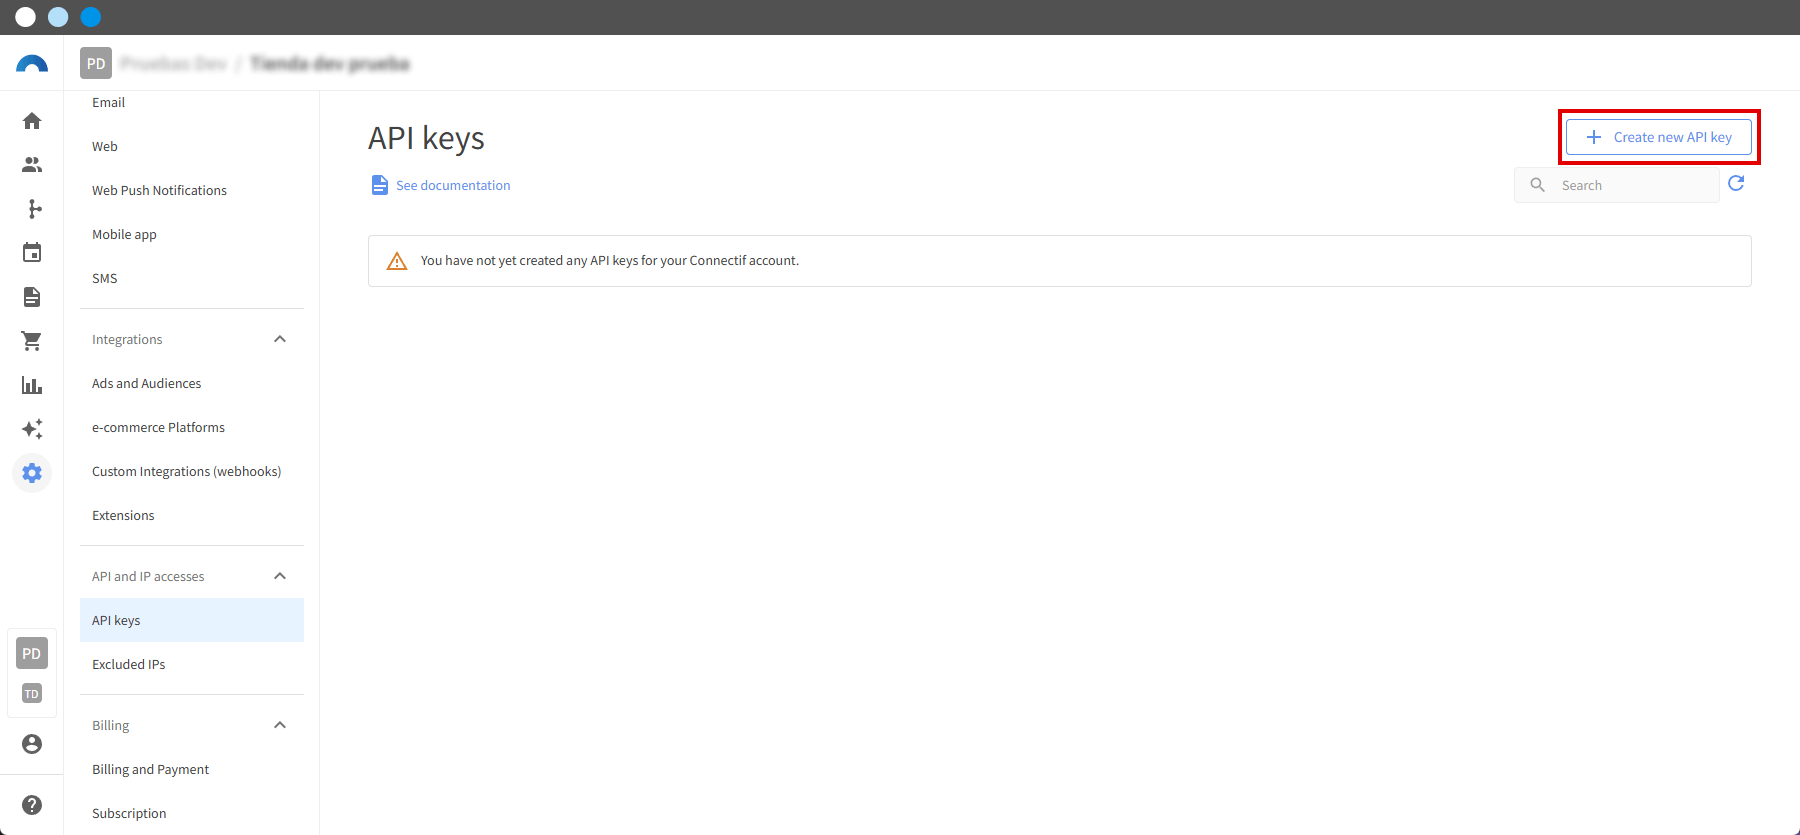The width and height of the screenshot is (1800, 835).
Task: Collapse the Billing section
Action: click(280, 725)
